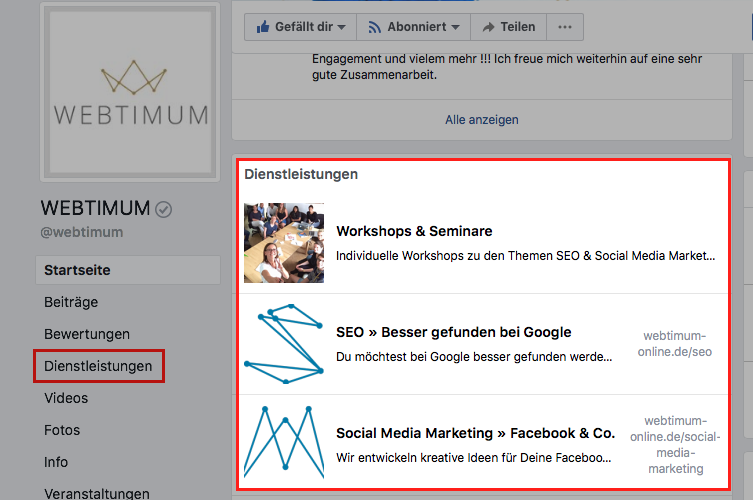Open the three-dots more options button
Screen dimensions: 753x500
coord(565,27)
